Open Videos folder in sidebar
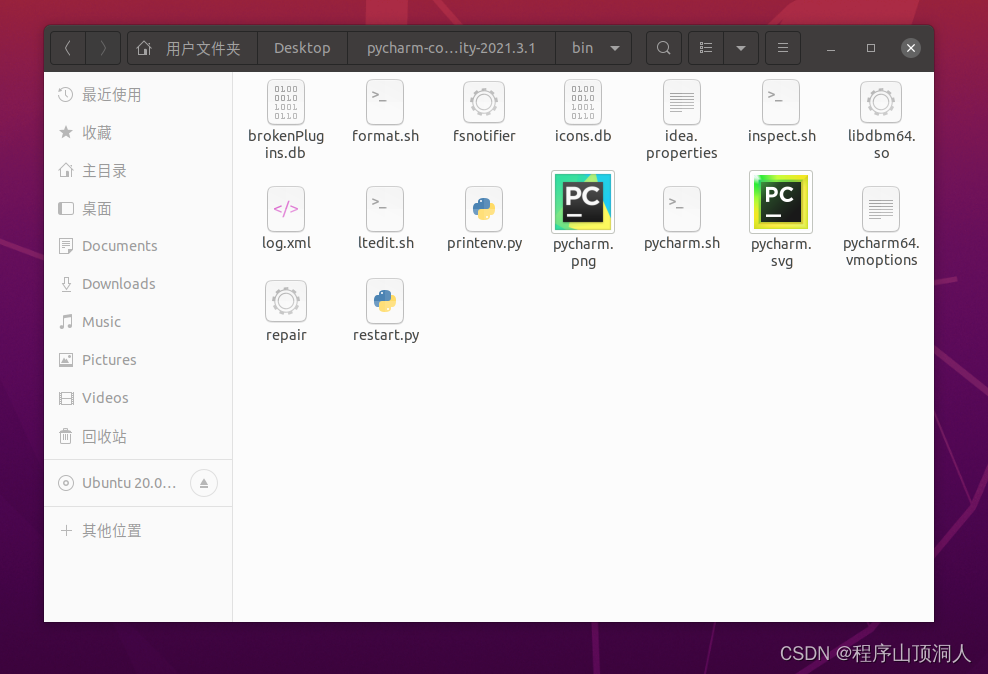 [x=138, y=397]
